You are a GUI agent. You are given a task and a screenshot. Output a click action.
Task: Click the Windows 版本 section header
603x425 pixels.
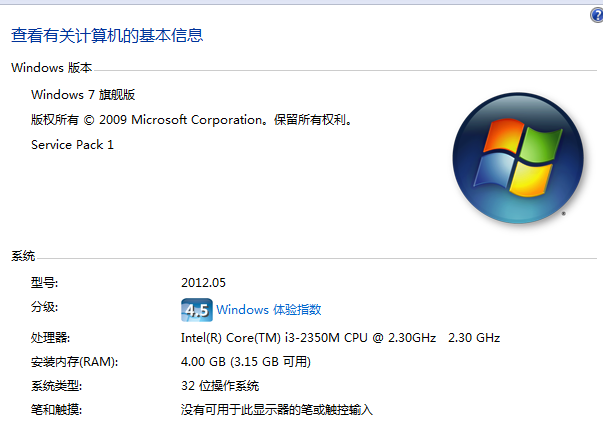coord(52,68)
